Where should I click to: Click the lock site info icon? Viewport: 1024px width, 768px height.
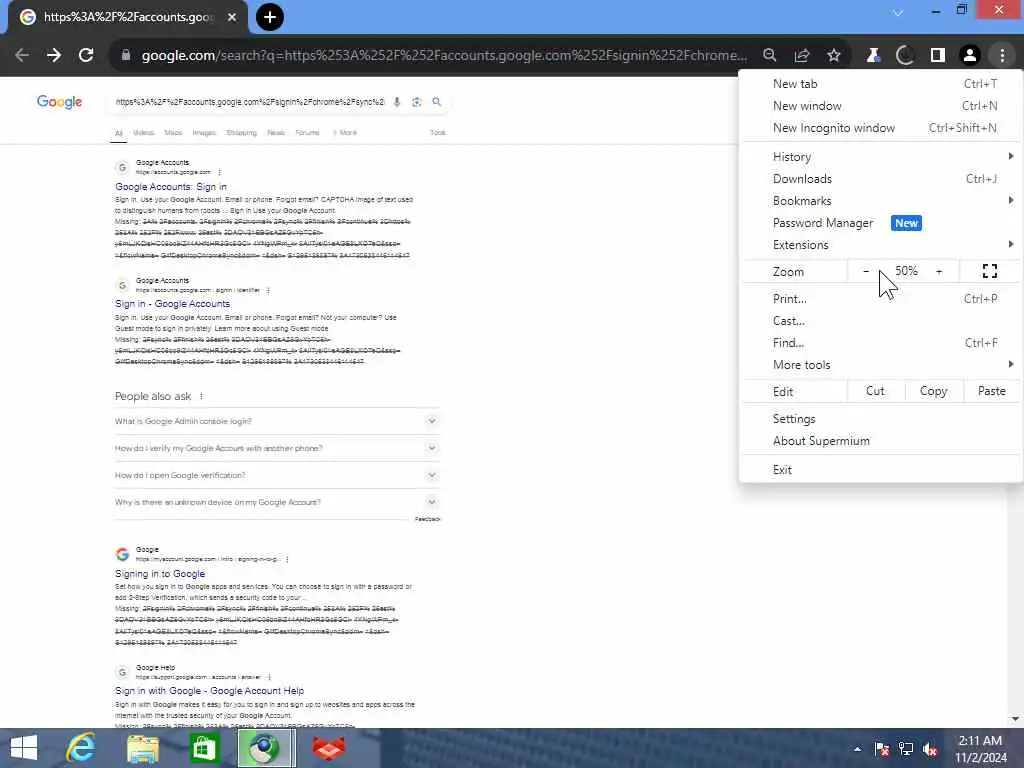coord(125,56)
